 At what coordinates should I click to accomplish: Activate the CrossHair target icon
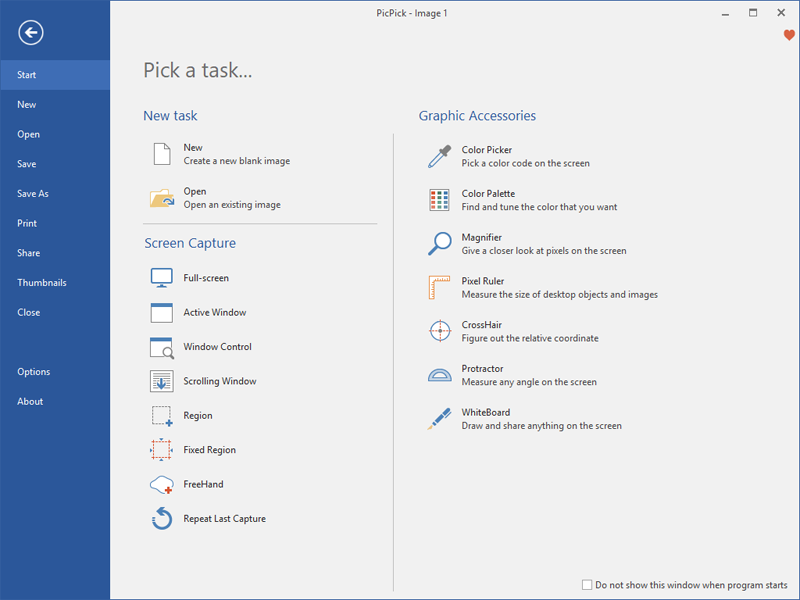(440, 331)
